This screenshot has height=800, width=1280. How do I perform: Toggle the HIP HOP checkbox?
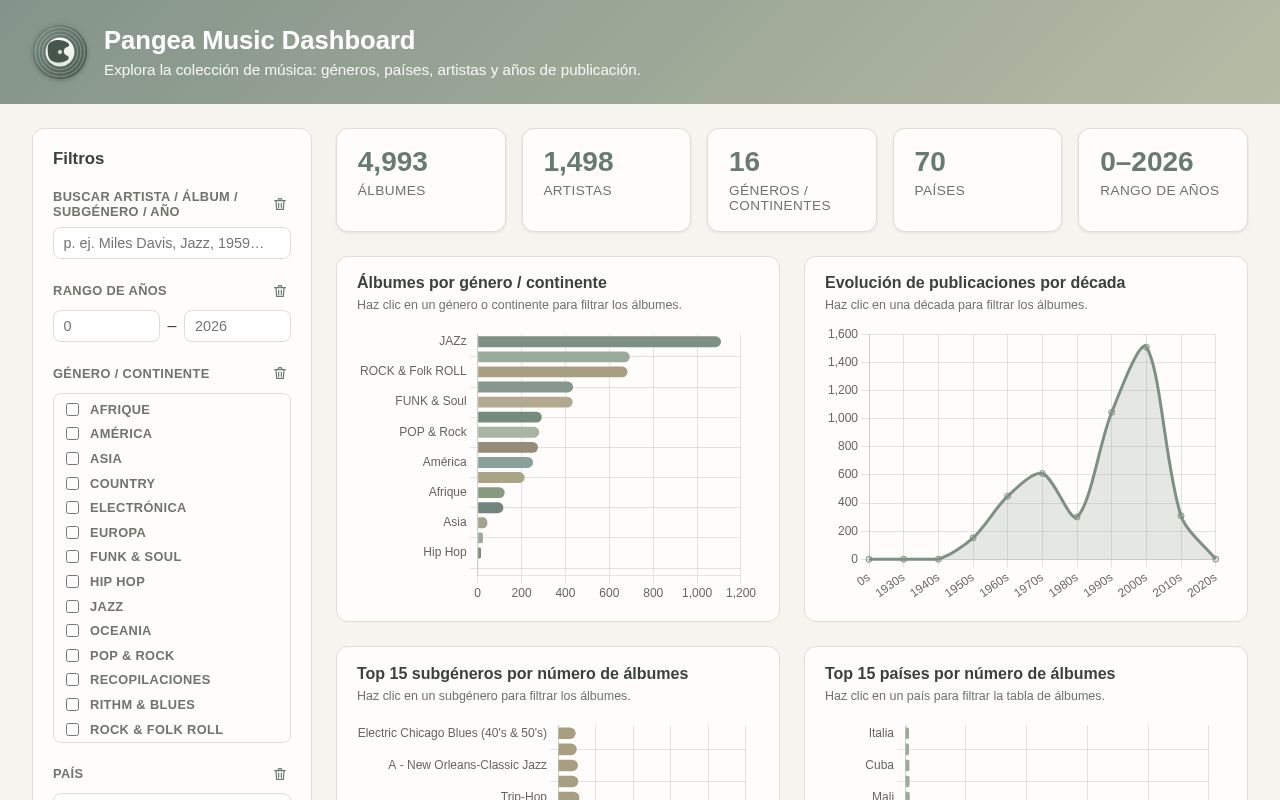tap(72, 581)
